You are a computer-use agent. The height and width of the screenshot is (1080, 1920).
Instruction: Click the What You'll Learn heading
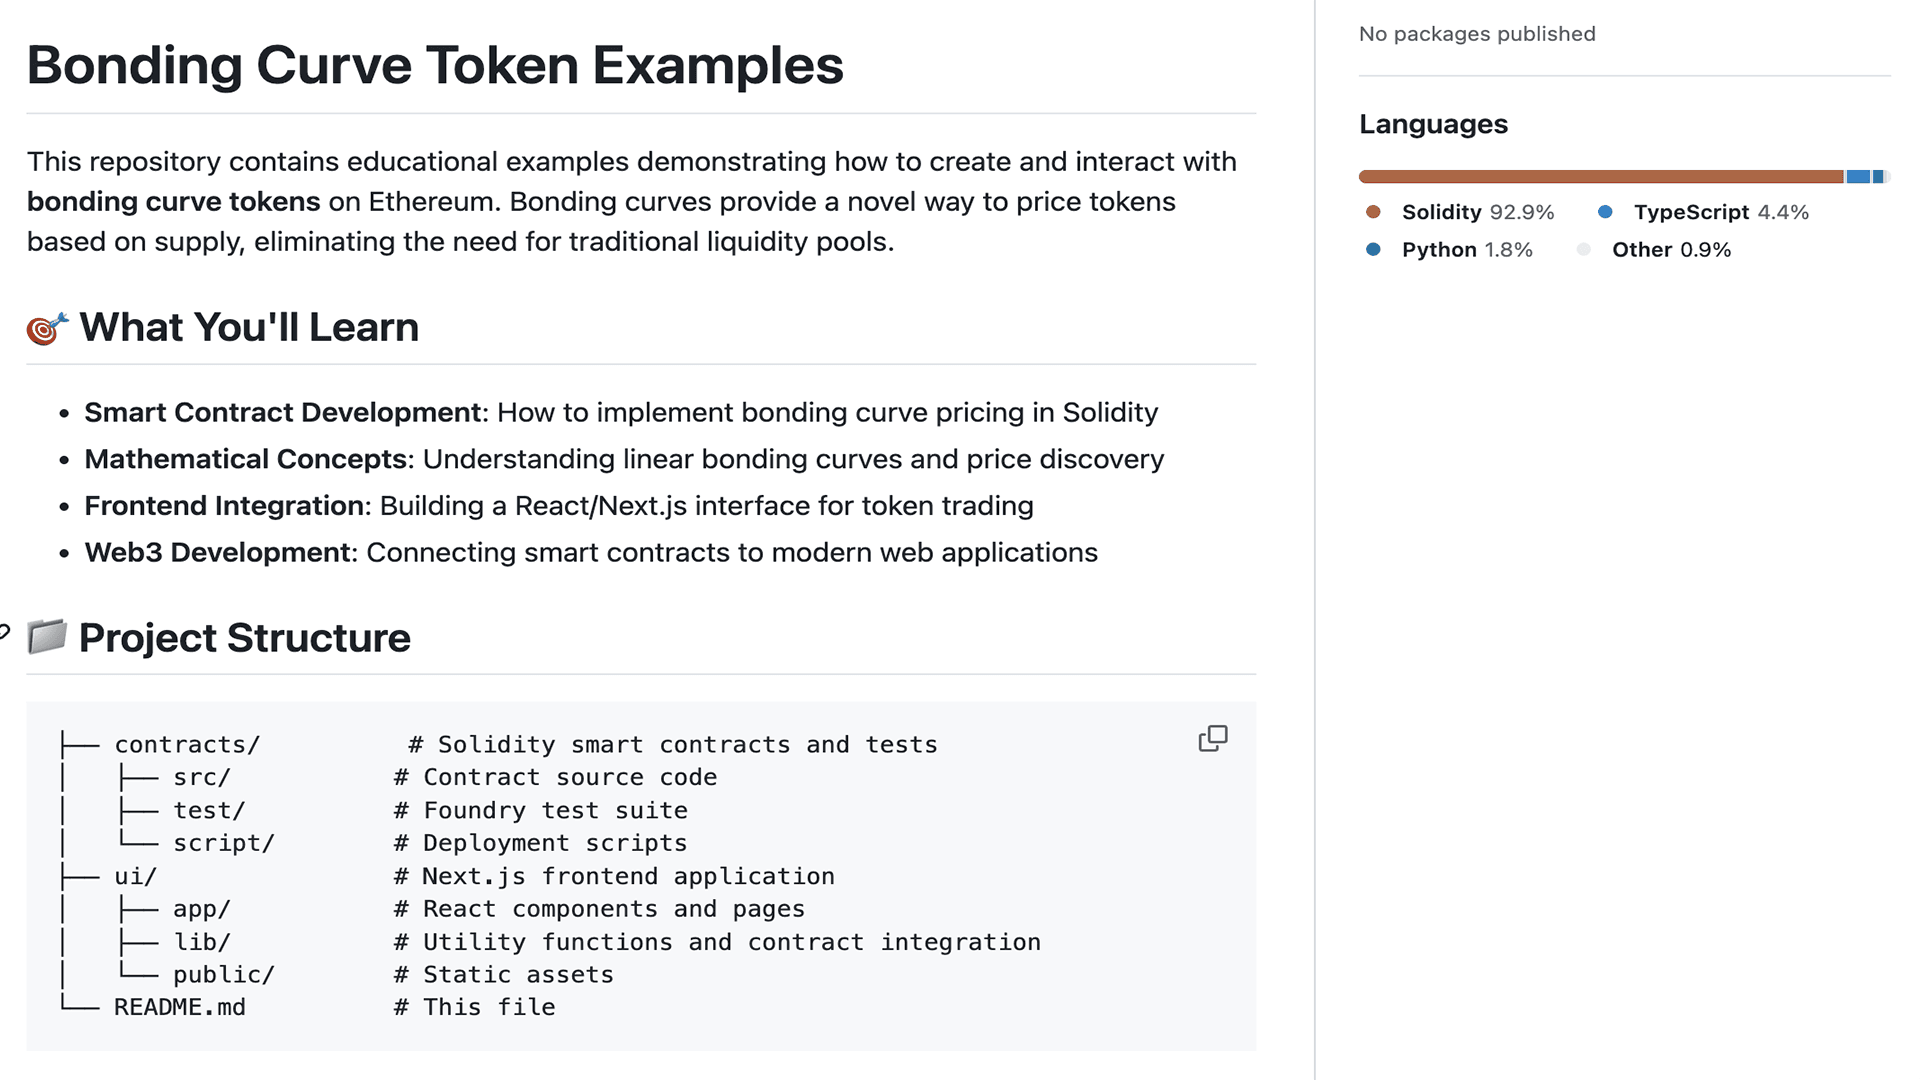[x=249, y=327]
